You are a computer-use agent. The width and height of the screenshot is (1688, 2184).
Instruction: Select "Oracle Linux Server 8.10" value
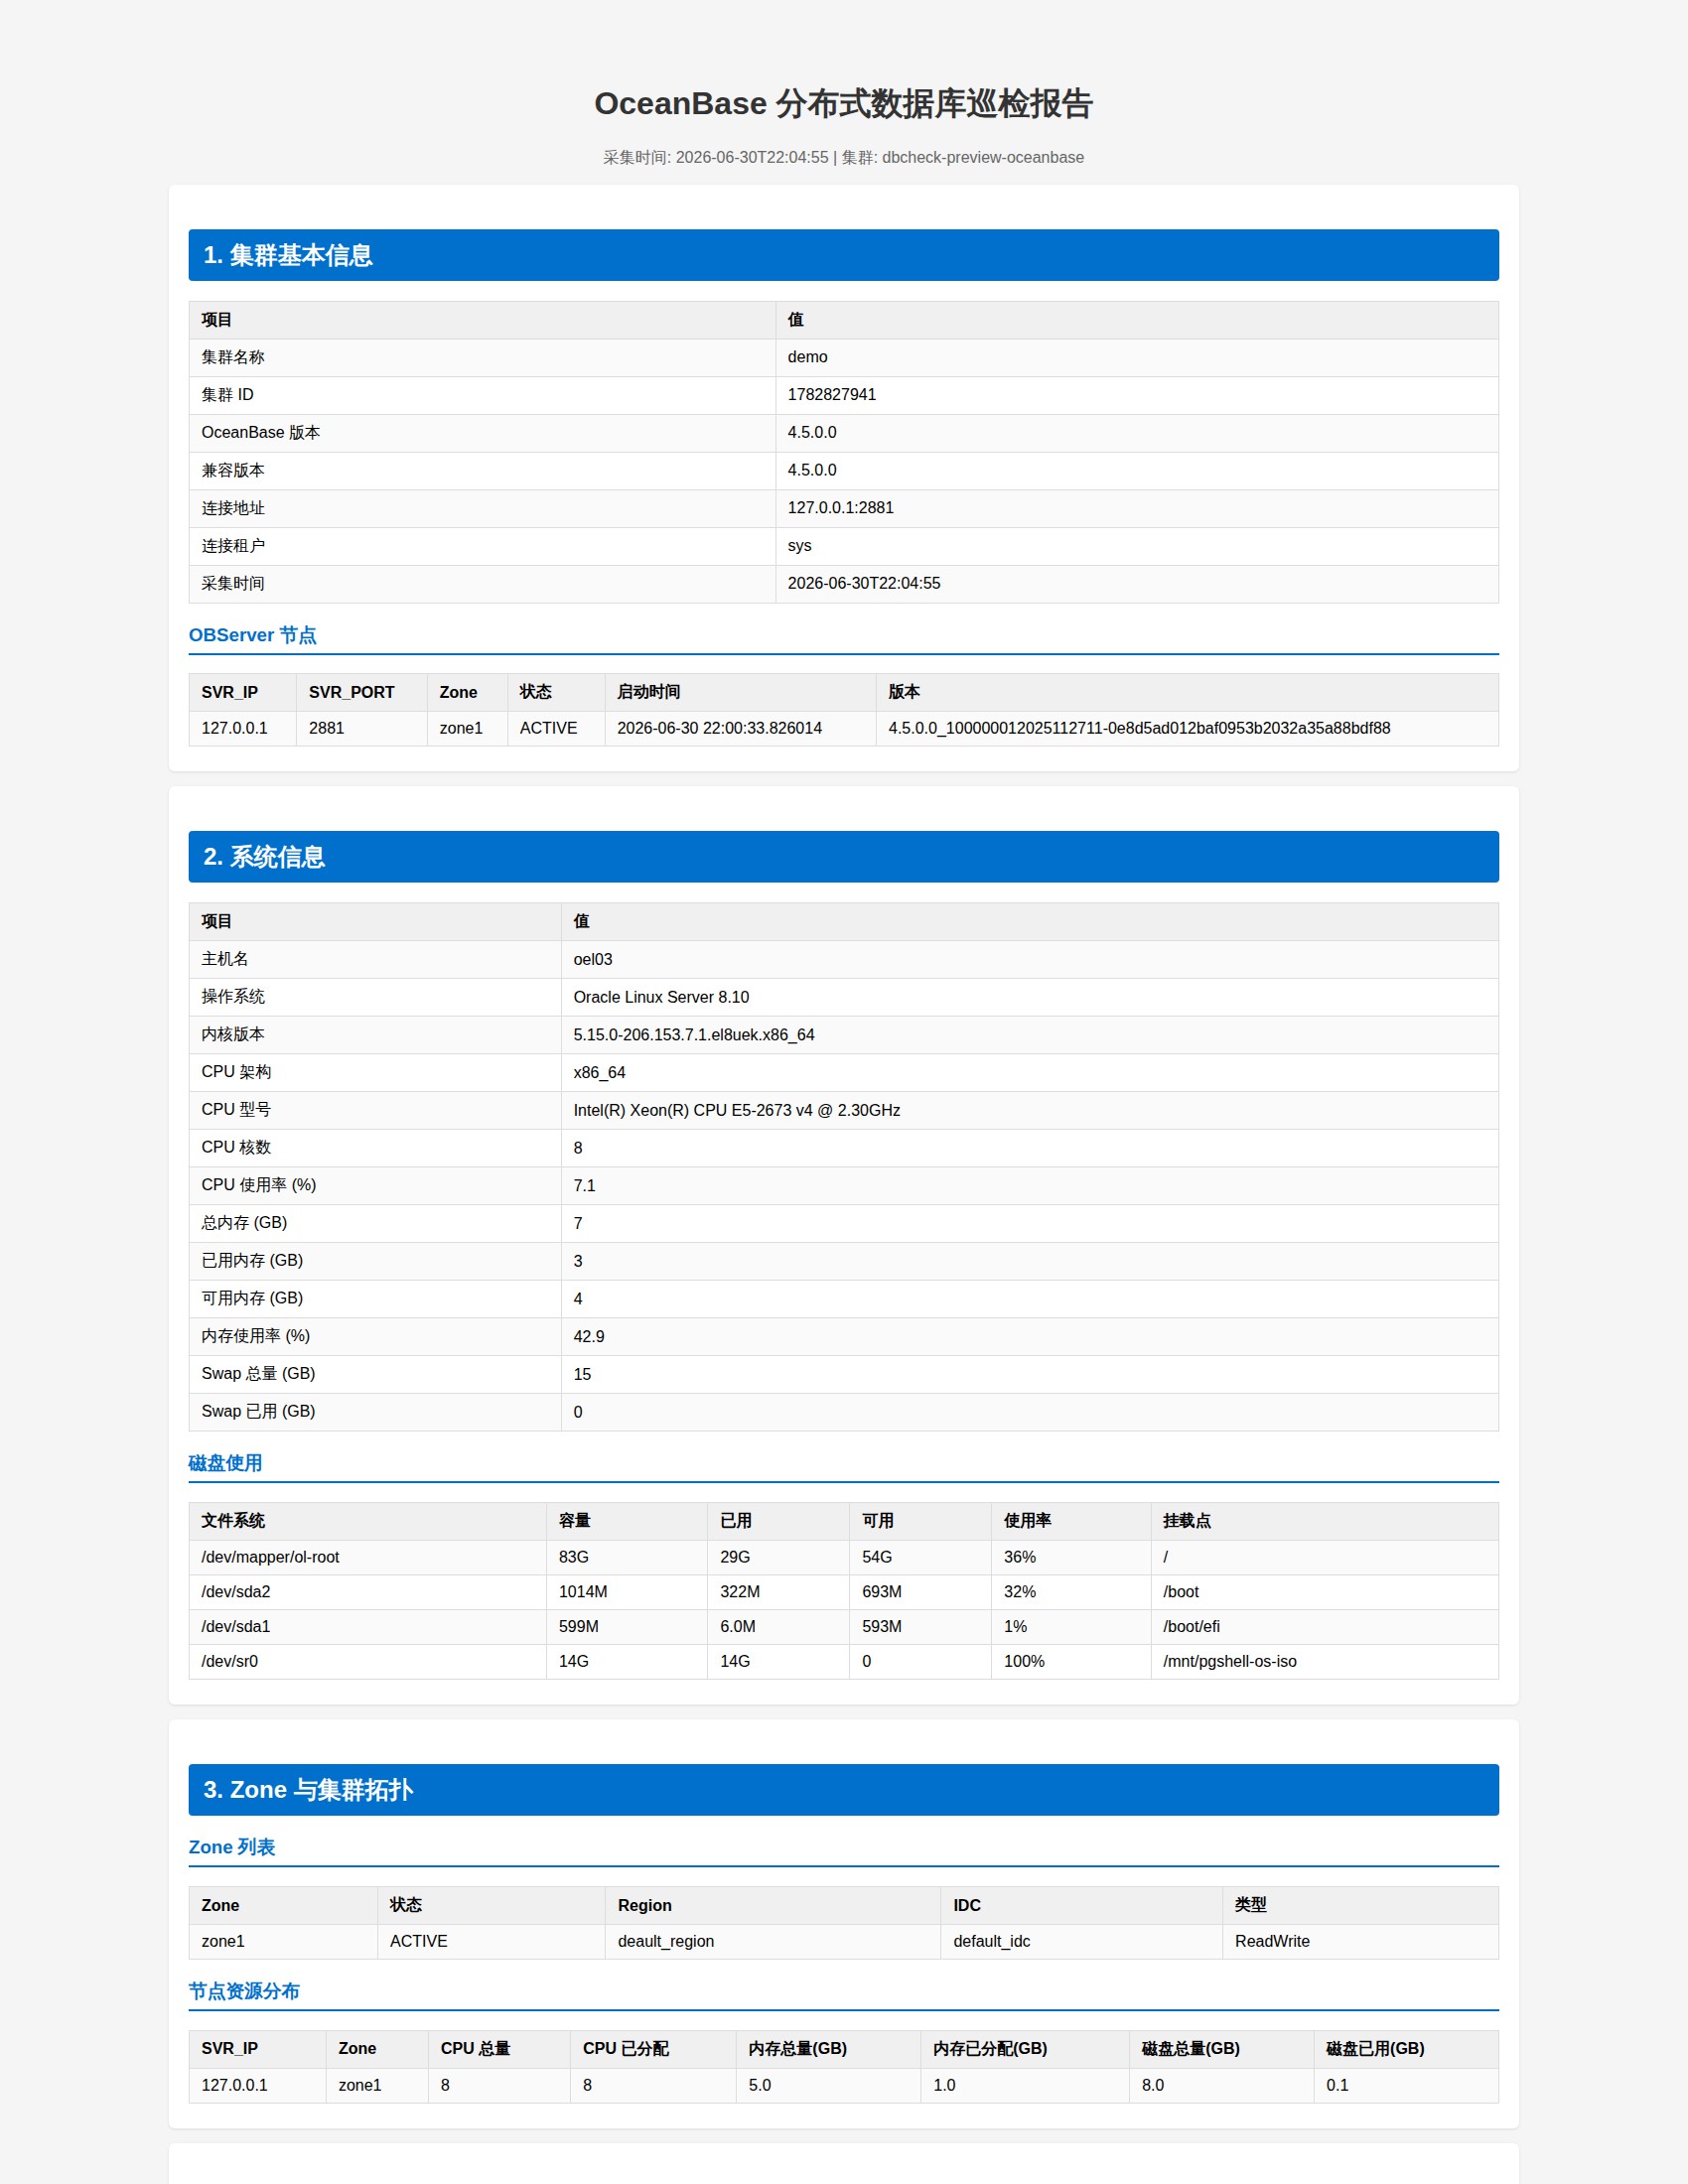661,997
